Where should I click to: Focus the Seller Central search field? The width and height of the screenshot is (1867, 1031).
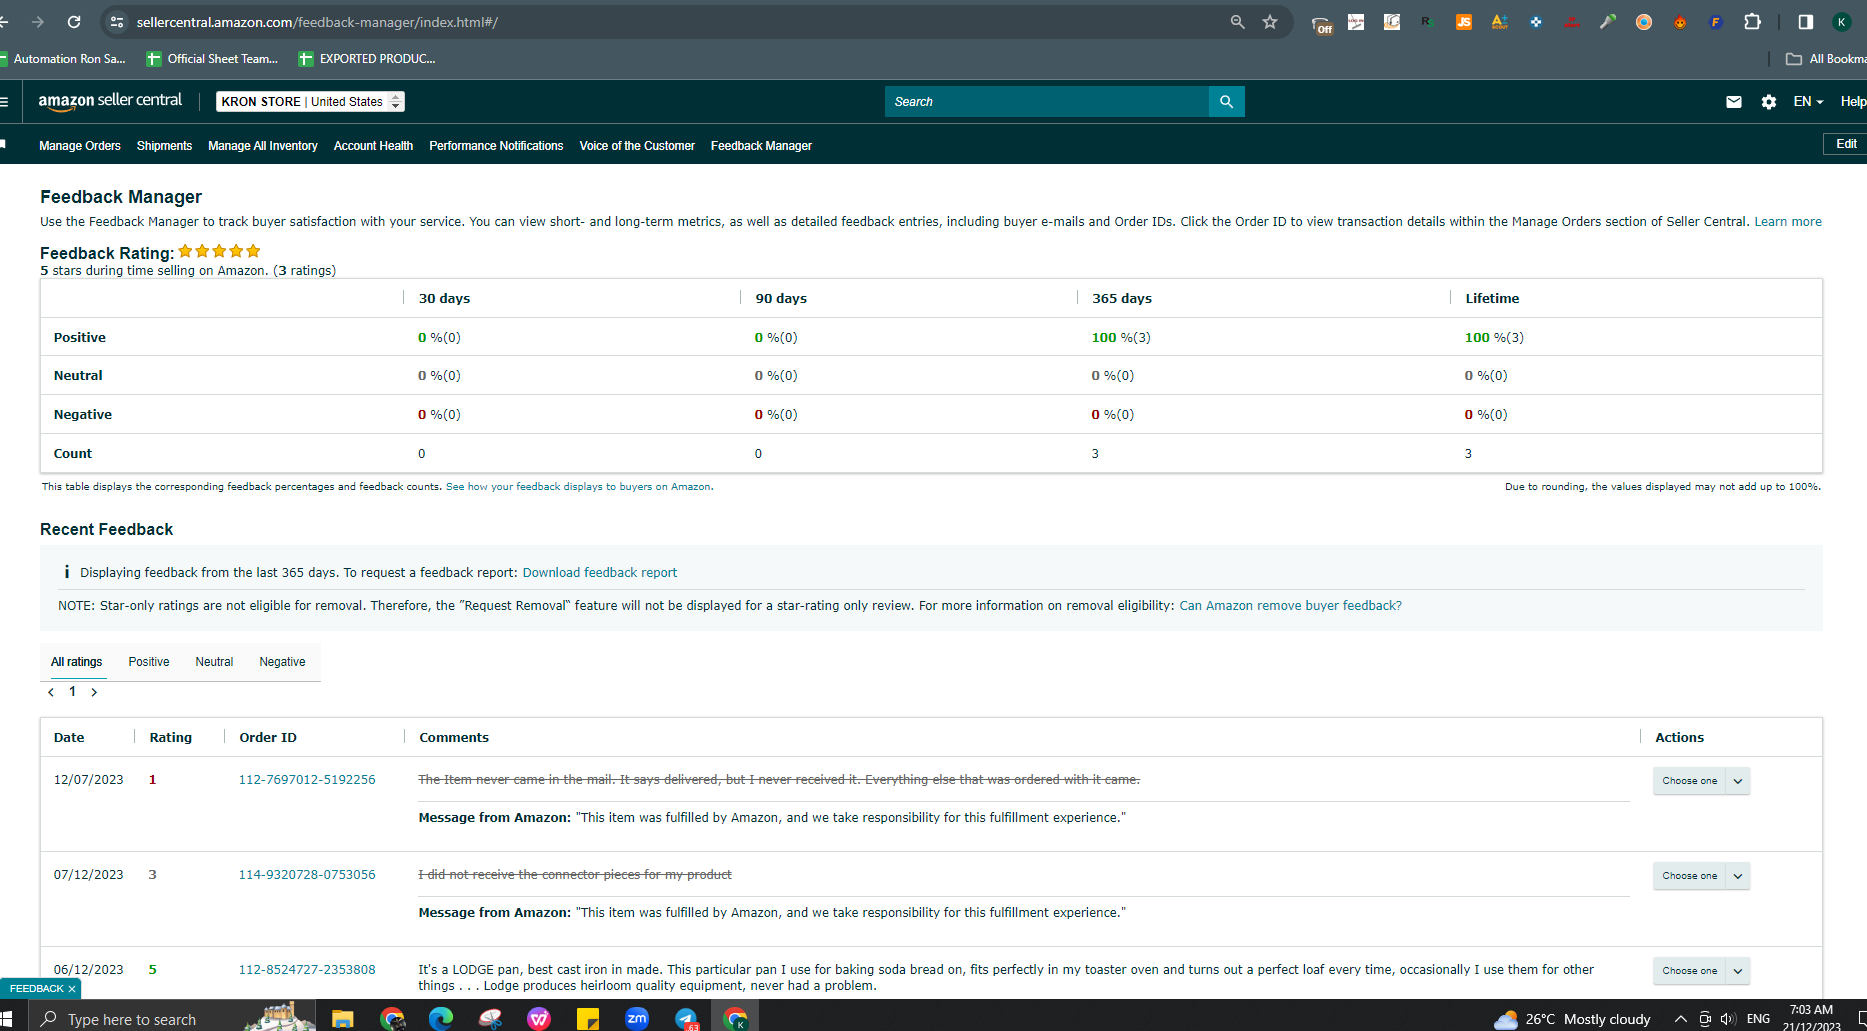pyautogui.click(x=1047, y=102)
